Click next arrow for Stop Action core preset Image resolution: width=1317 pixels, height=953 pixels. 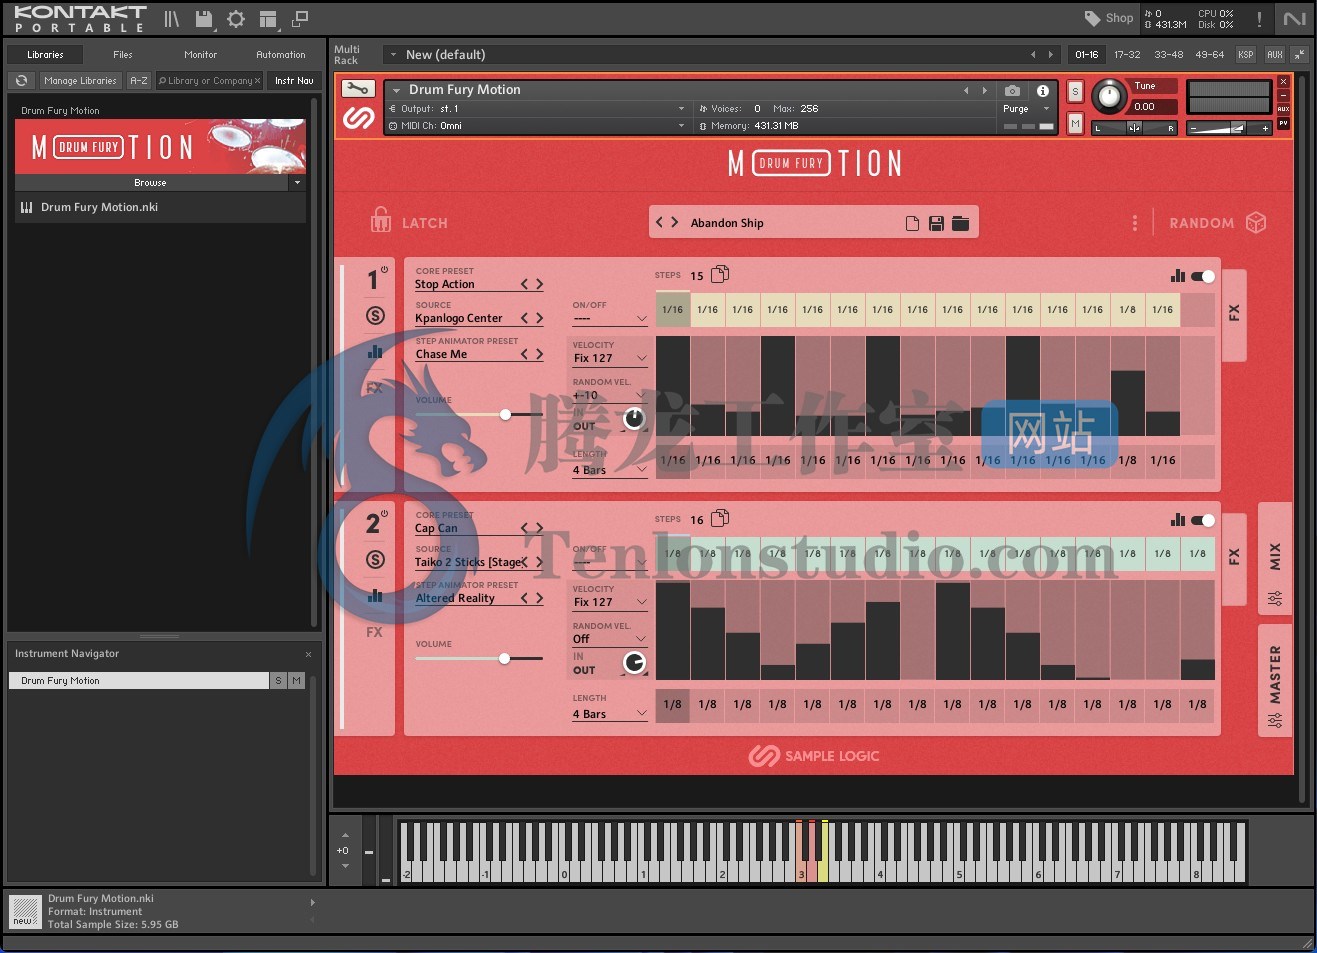click(x=540, y=285)
